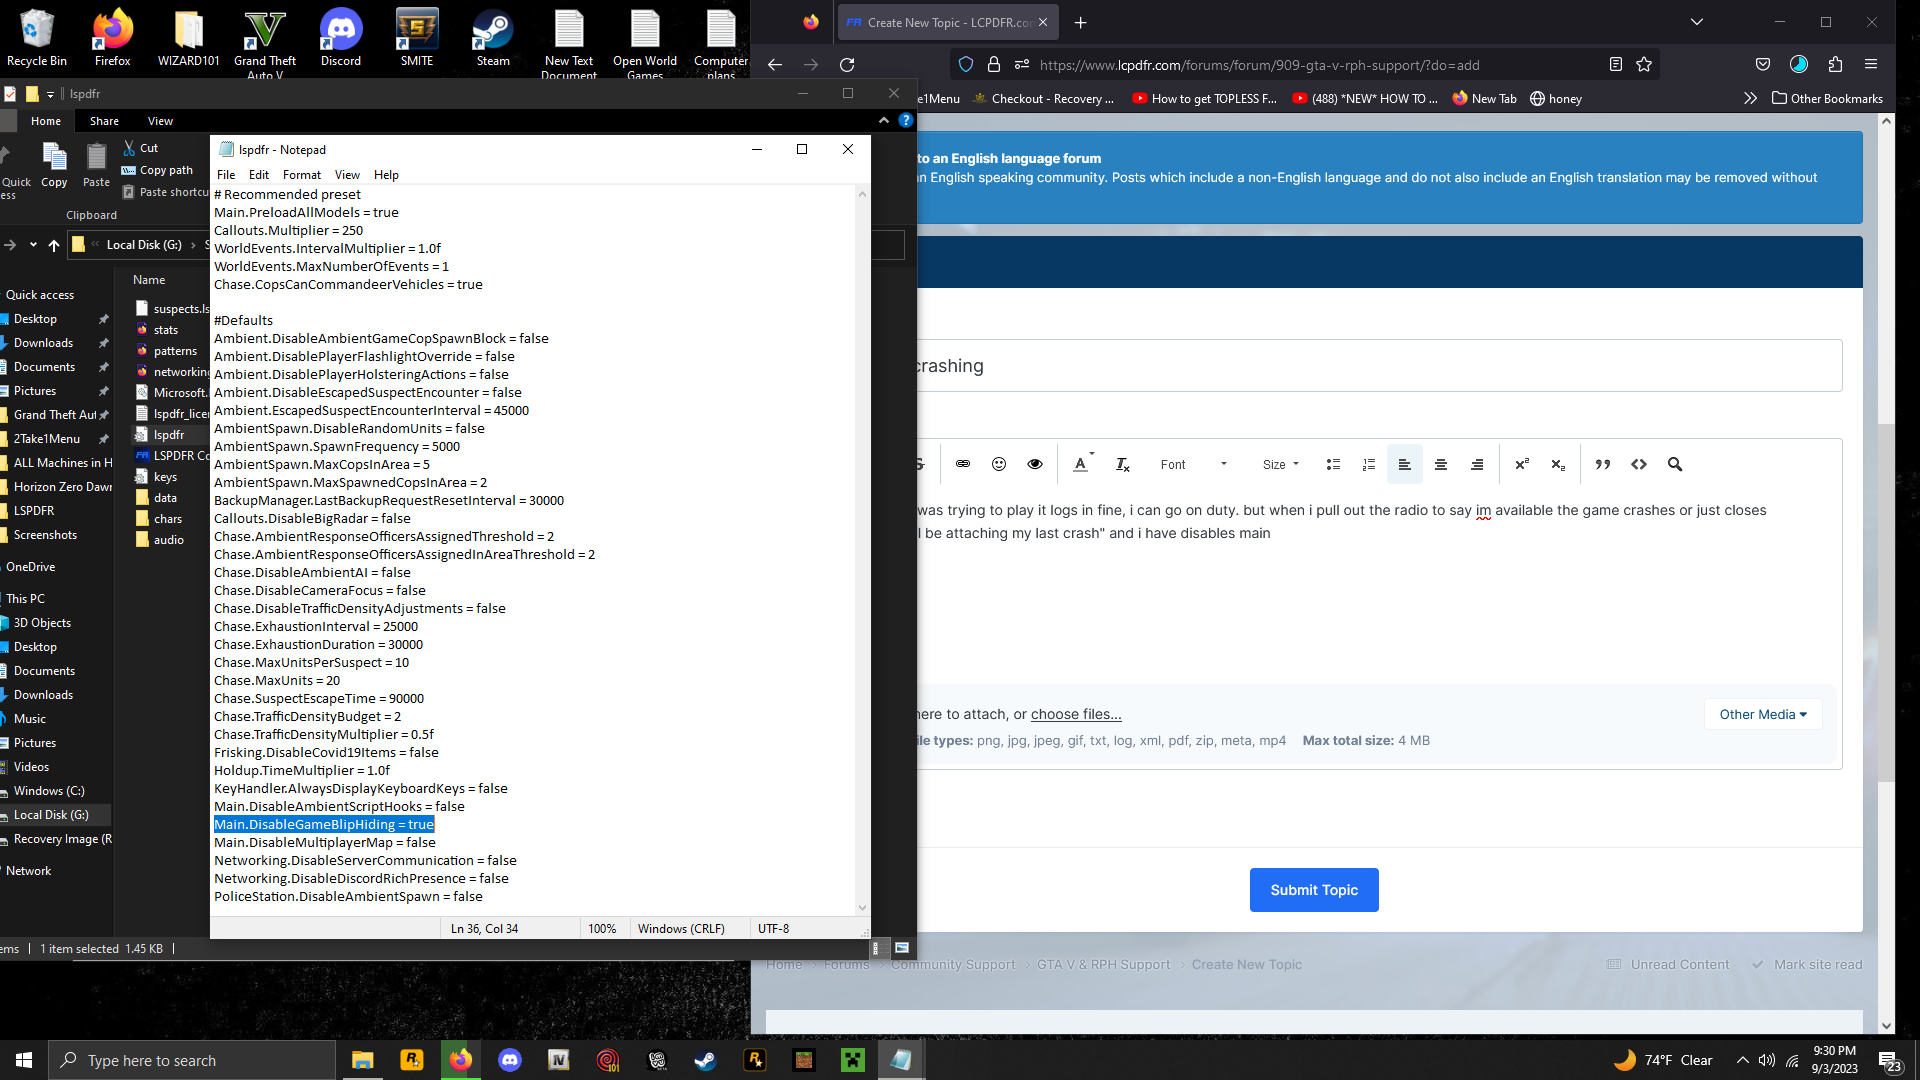
Task: Open Discord from the taskbar
Action: coord(510,1060)
